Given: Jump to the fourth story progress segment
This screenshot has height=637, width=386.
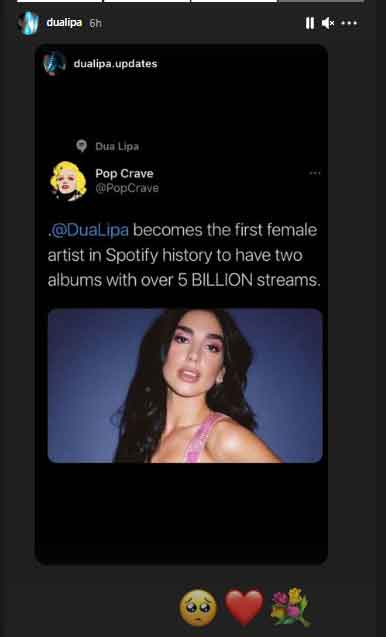Looking at the screenshot, I should tap(321, 1).
